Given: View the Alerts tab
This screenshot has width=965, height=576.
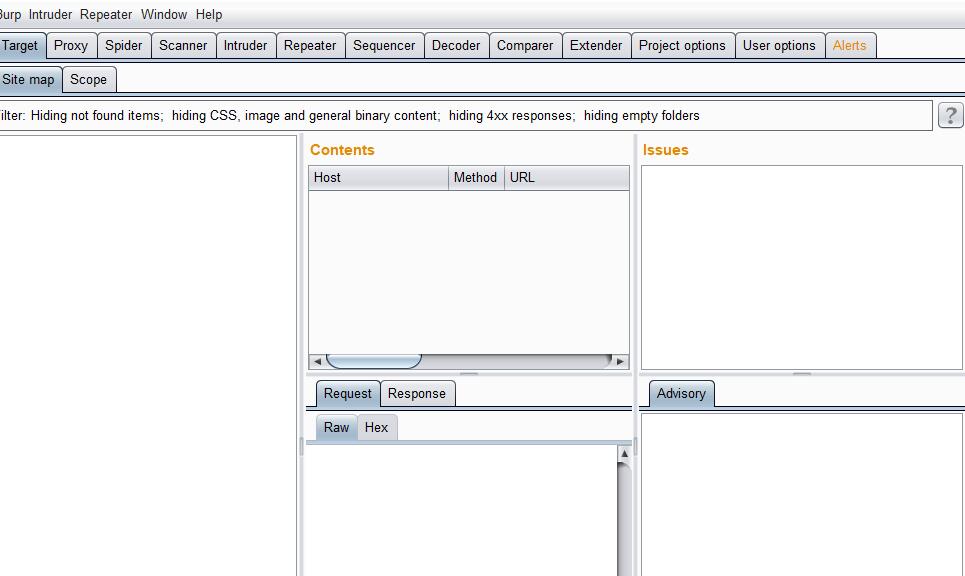Looking at the screenshot, I should click(850, 46).
